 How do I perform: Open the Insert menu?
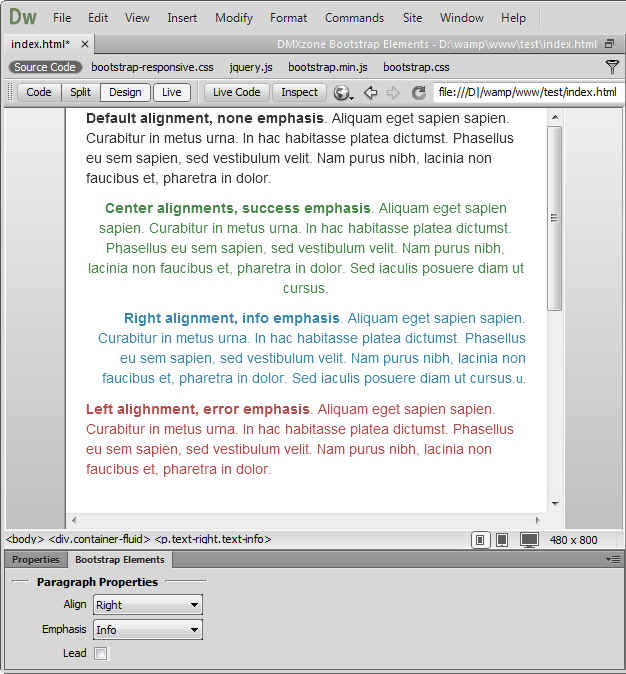point(182,18)
